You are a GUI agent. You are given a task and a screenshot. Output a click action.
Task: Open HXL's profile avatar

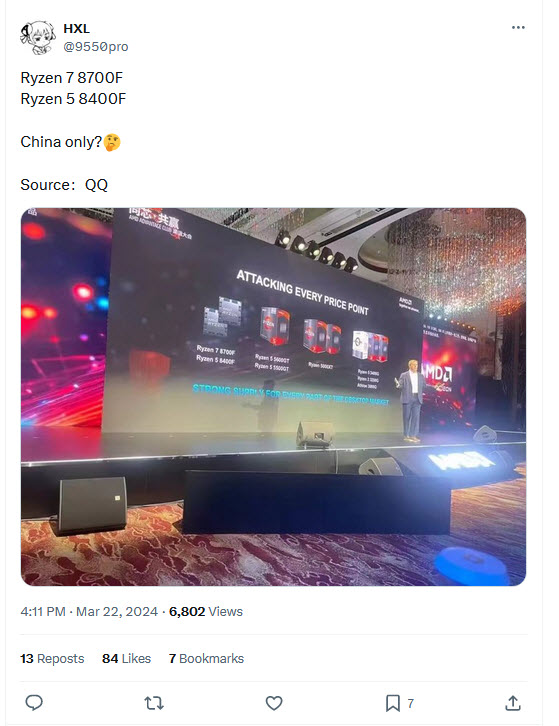click(37, 38)
